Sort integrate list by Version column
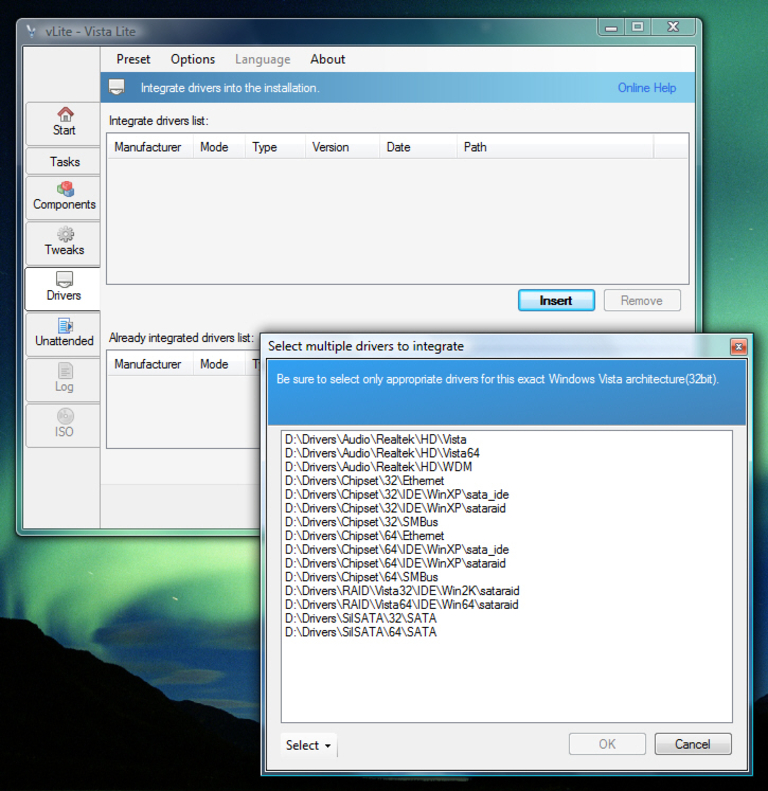The height and width of the screenshot is (791, 768). pyautogui.click(x=342, y=147)
